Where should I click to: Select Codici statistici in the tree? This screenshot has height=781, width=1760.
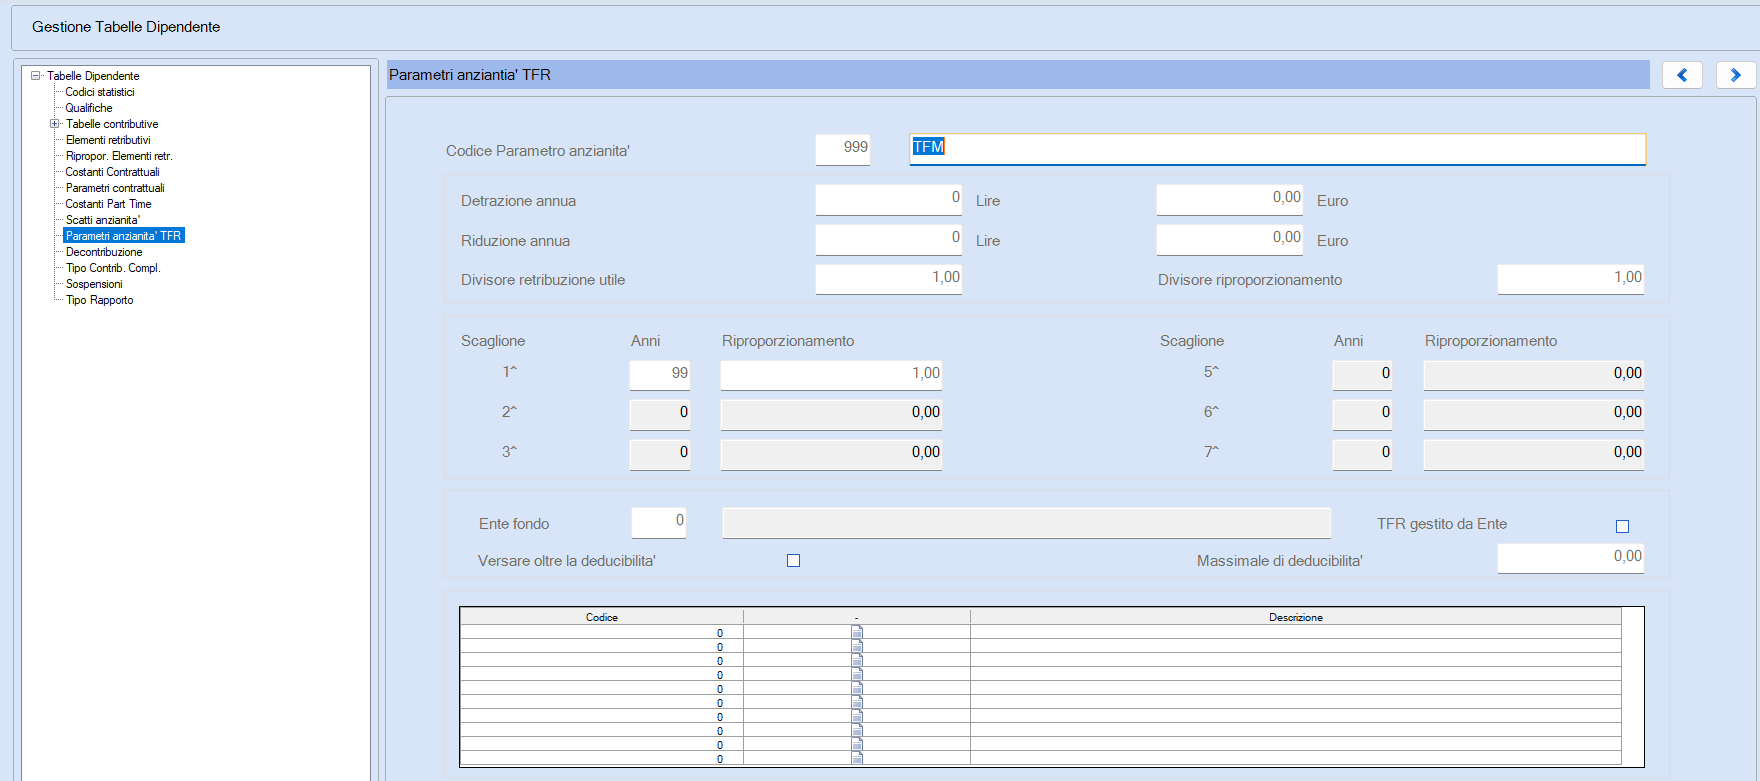pos(100,92)
